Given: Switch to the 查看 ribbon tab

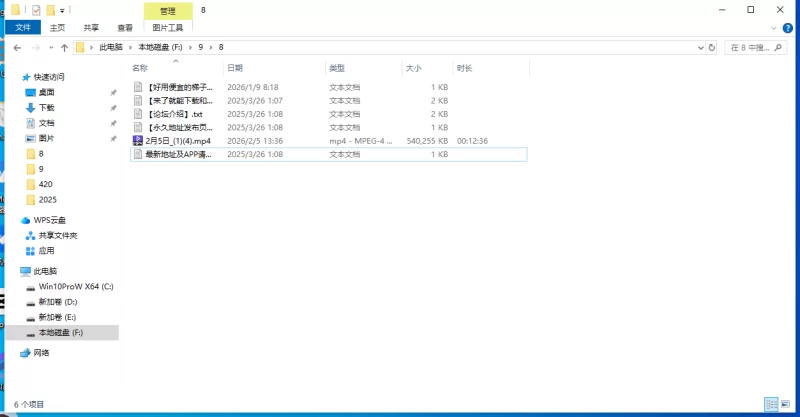Looking at the screenshot, I should (124, 28).
